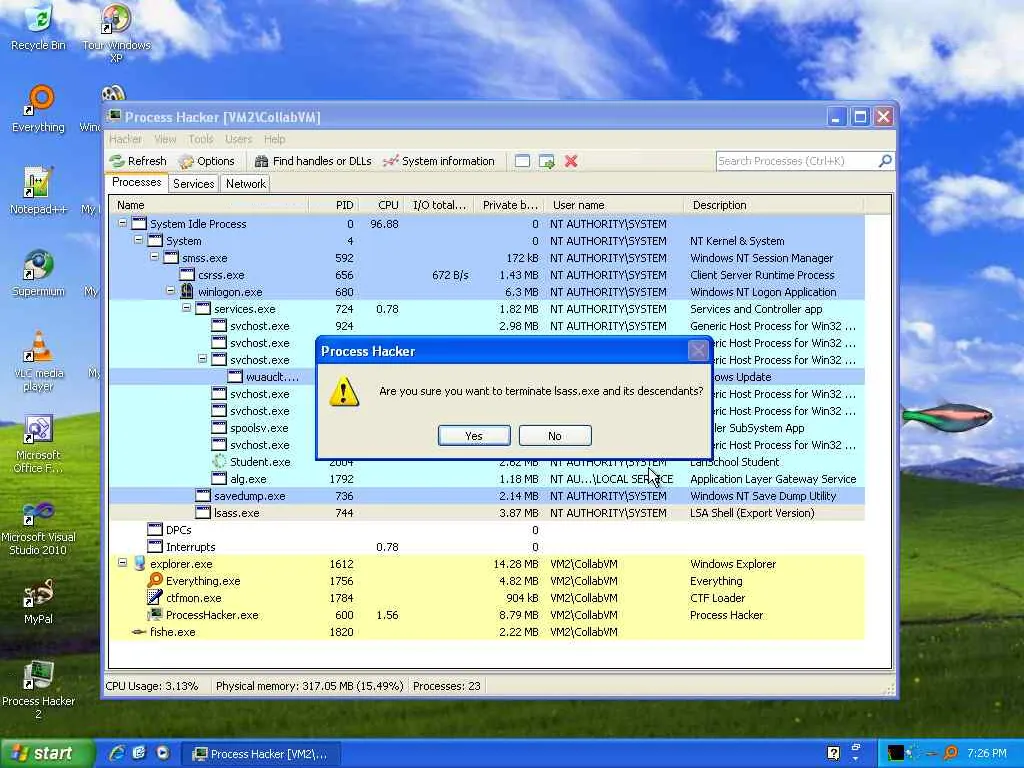1024x768 pixels.
Task: Switch to the Services tab
Action: click(193, 184)
